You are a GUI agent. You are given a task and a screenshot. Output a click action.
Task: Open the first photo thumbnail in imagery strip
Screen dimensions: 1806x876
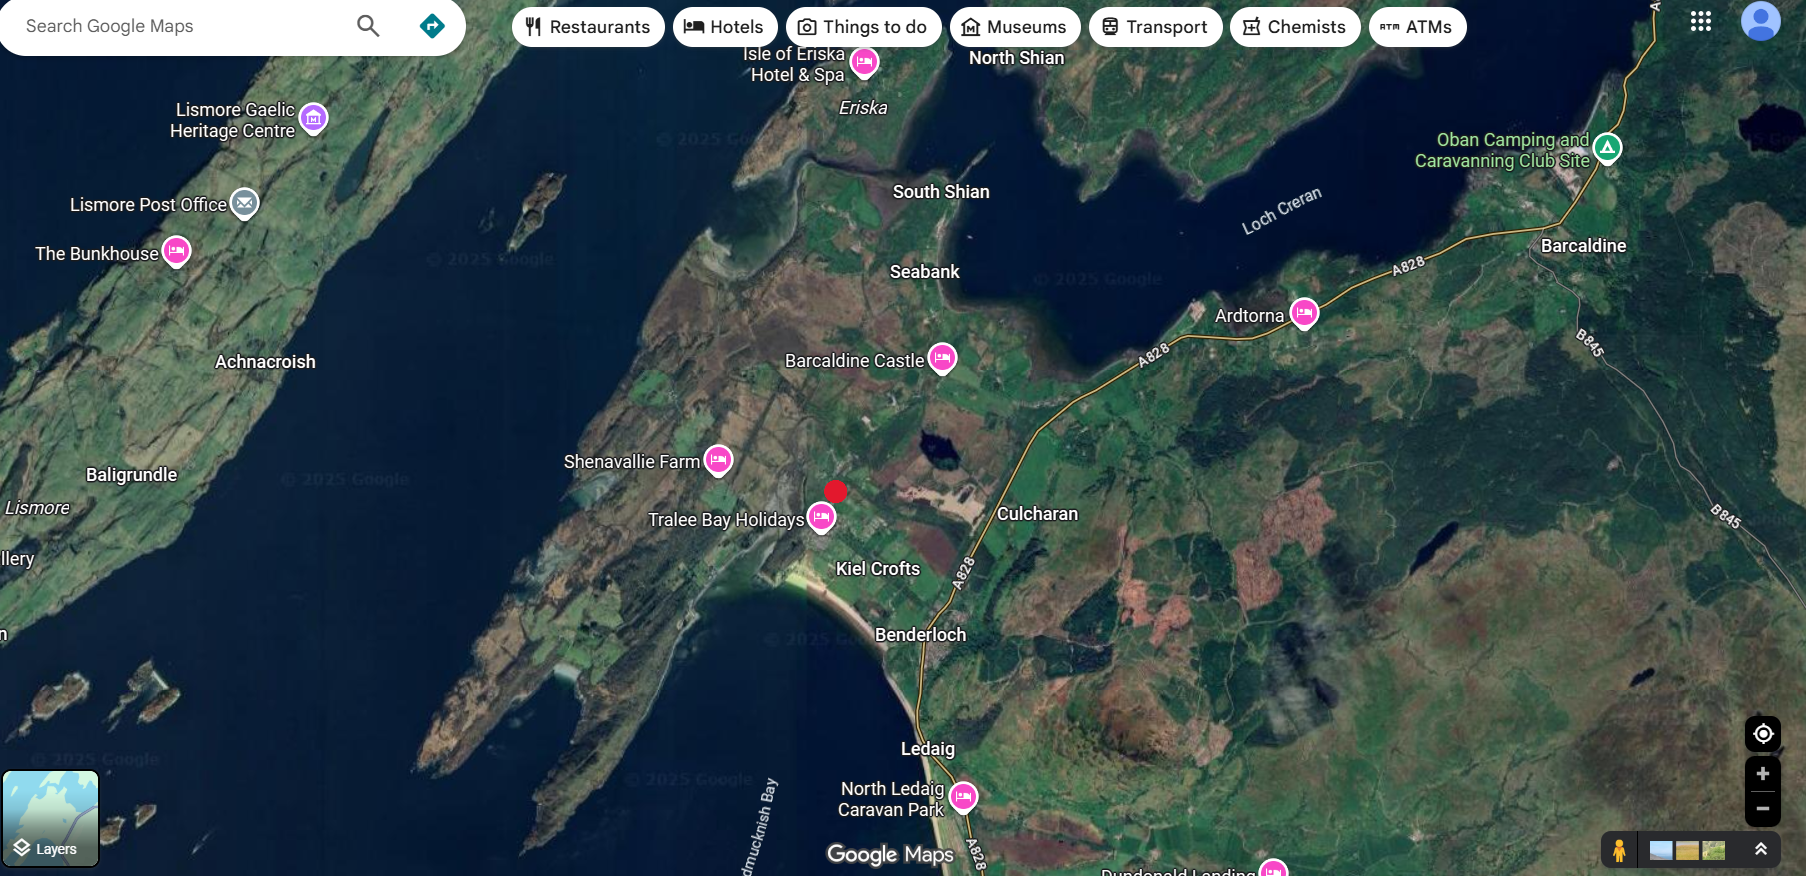pyautogui.click(x=1661, y=851)
